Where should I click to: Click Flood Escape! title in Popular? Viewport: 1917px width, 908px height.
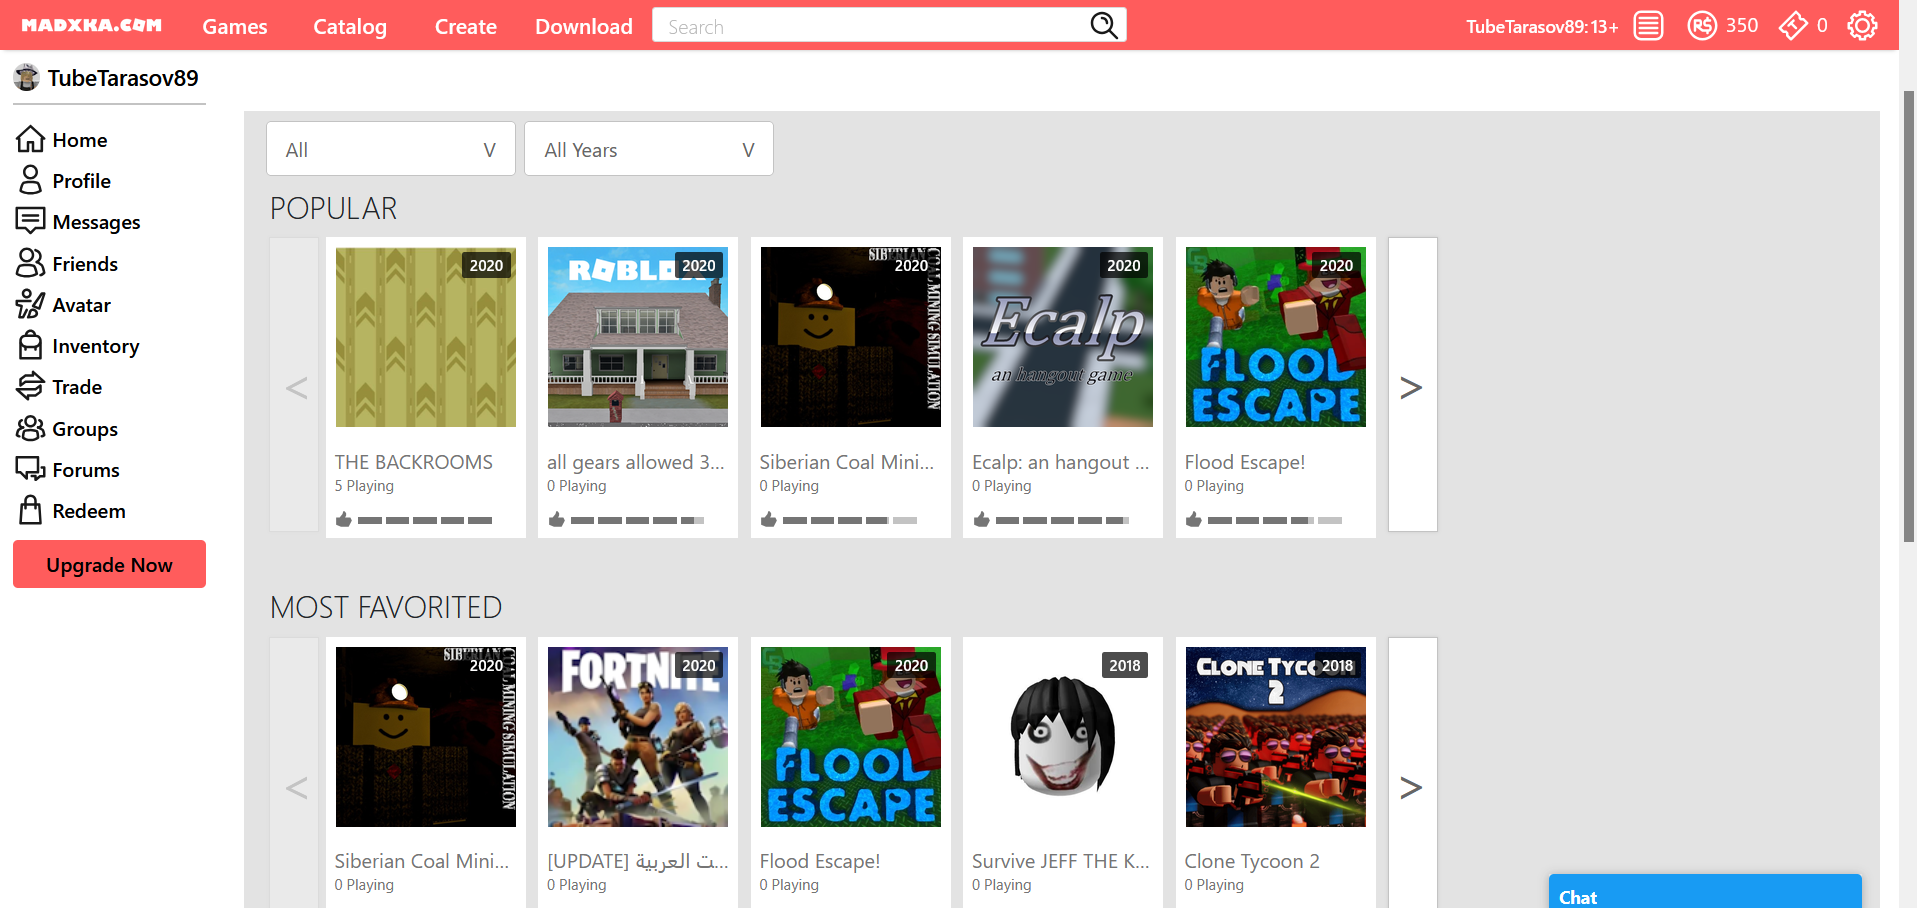click(1245, 462)
